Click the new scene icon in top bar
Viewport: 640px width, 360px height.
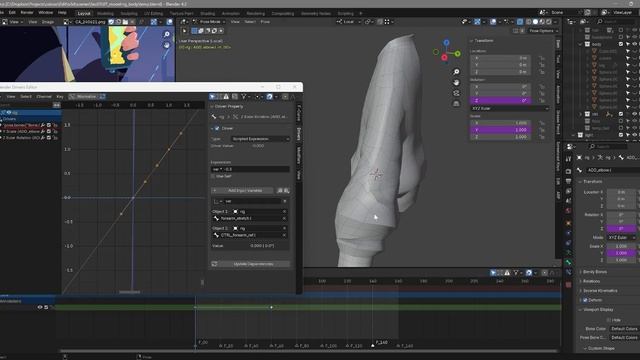click(587, 13)
